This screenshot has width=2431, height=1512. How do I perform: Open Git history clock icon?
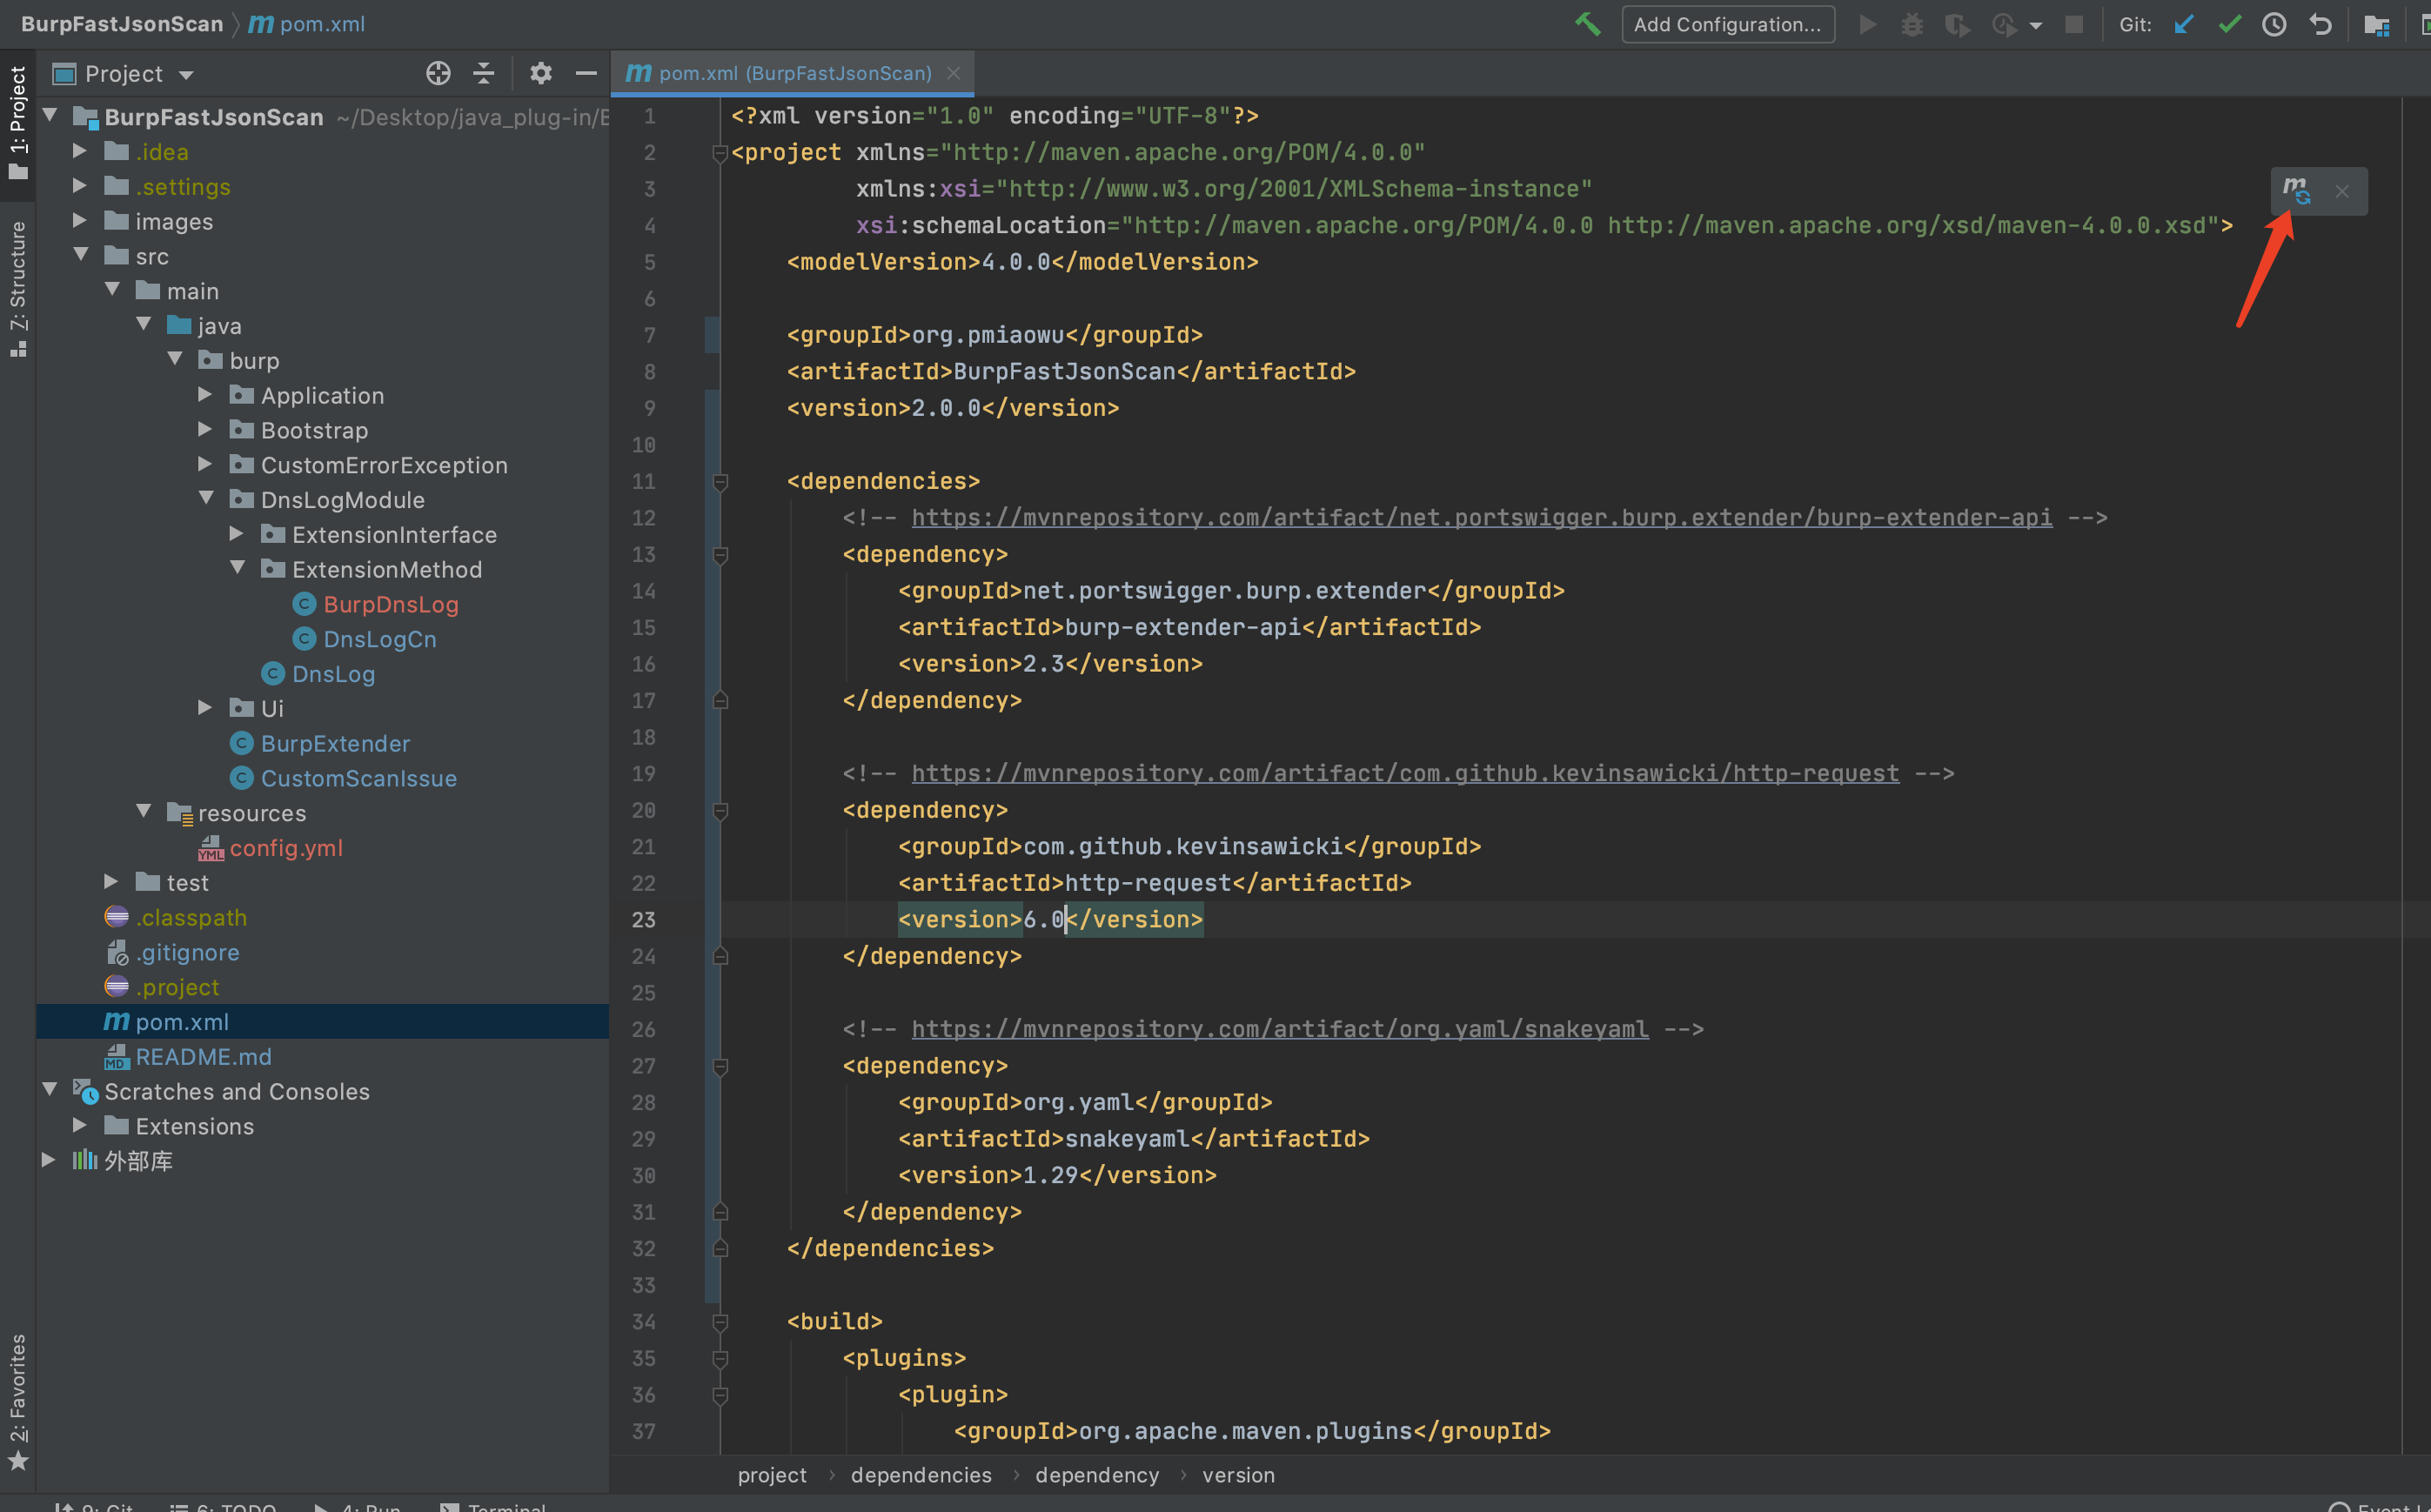(2274, 24)
